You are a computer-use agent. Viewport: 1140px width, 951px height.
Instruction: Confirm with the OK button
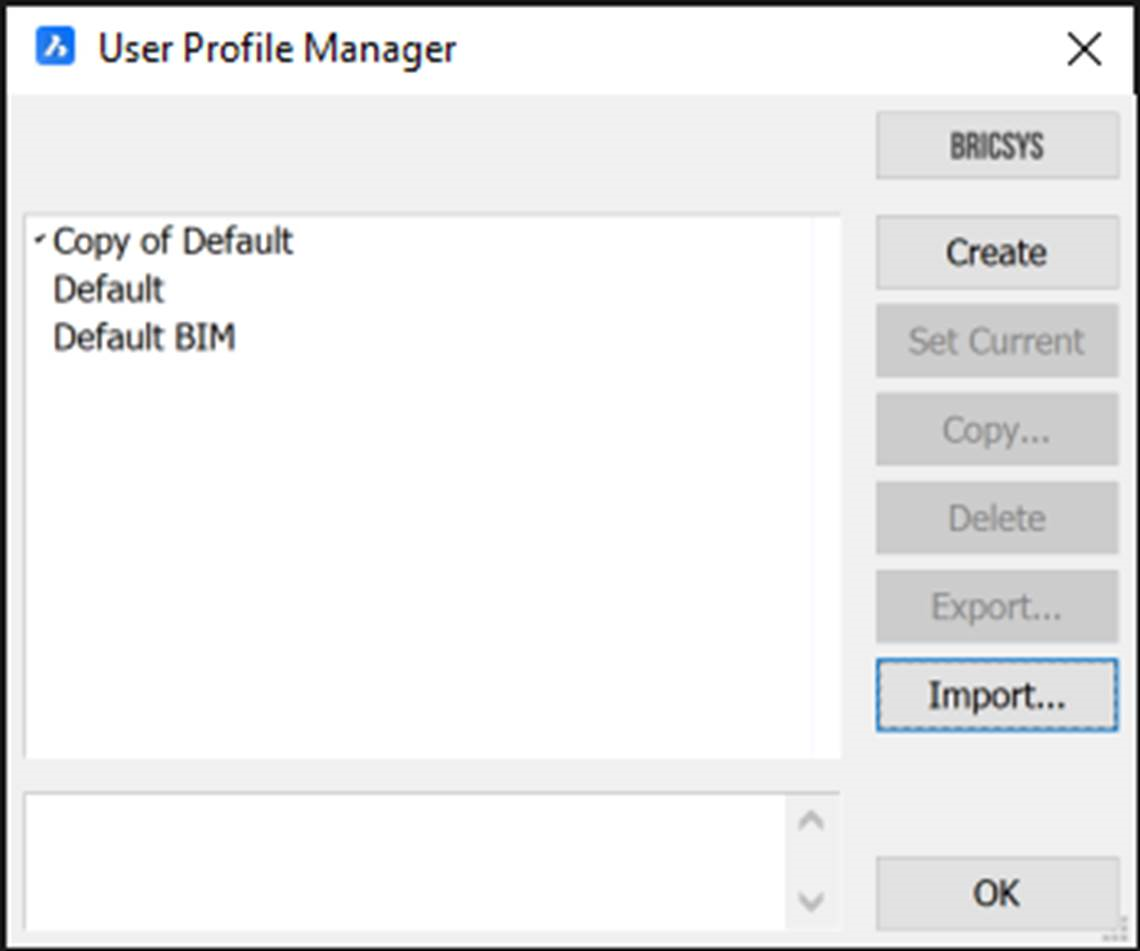coord(996,893)
